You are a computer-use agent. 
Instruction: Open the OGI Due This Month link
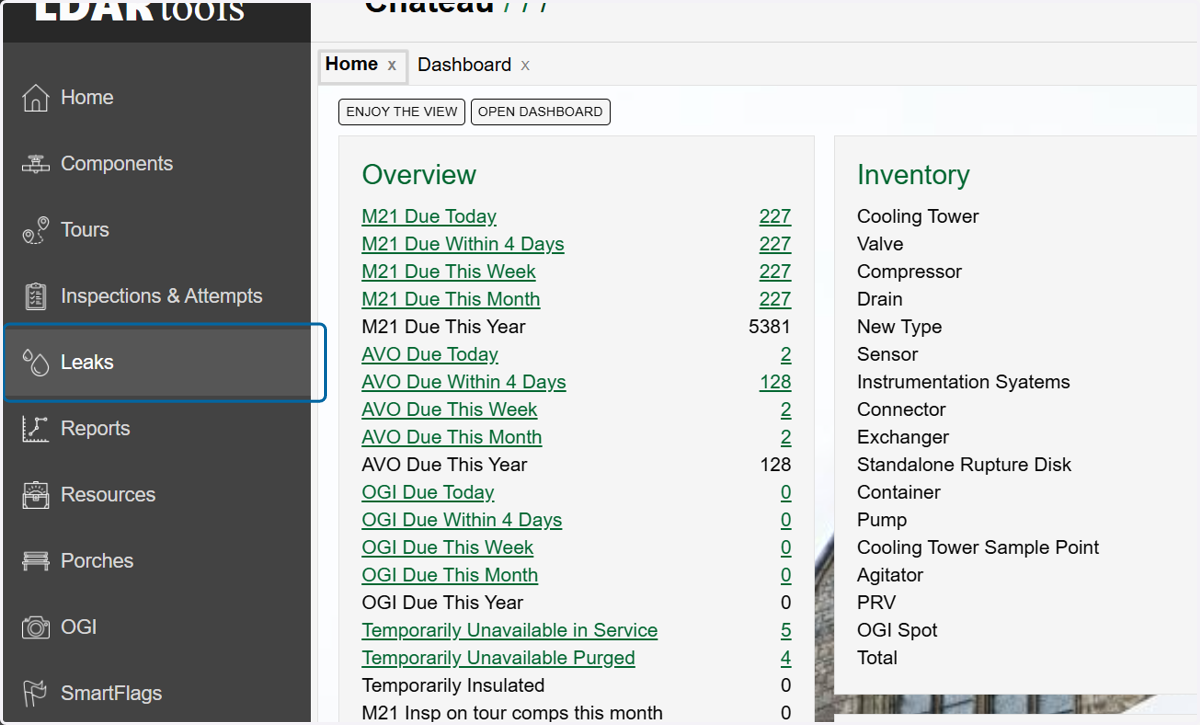(x=450, y=575)
